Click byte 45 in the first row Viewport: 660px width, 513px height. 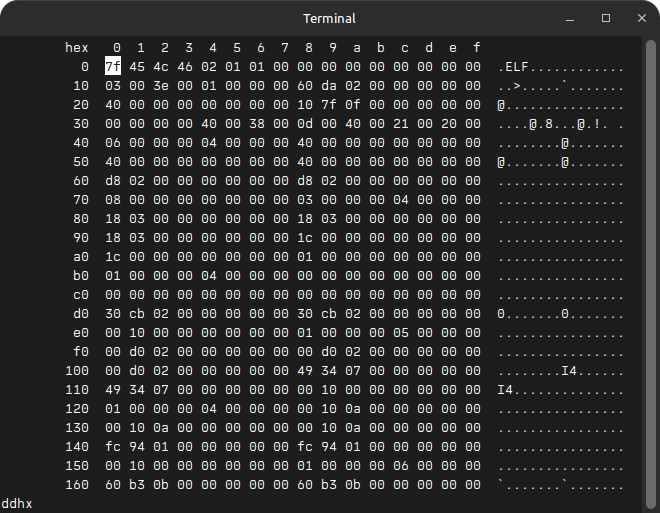pyautogui.click(x=137, y=67)
